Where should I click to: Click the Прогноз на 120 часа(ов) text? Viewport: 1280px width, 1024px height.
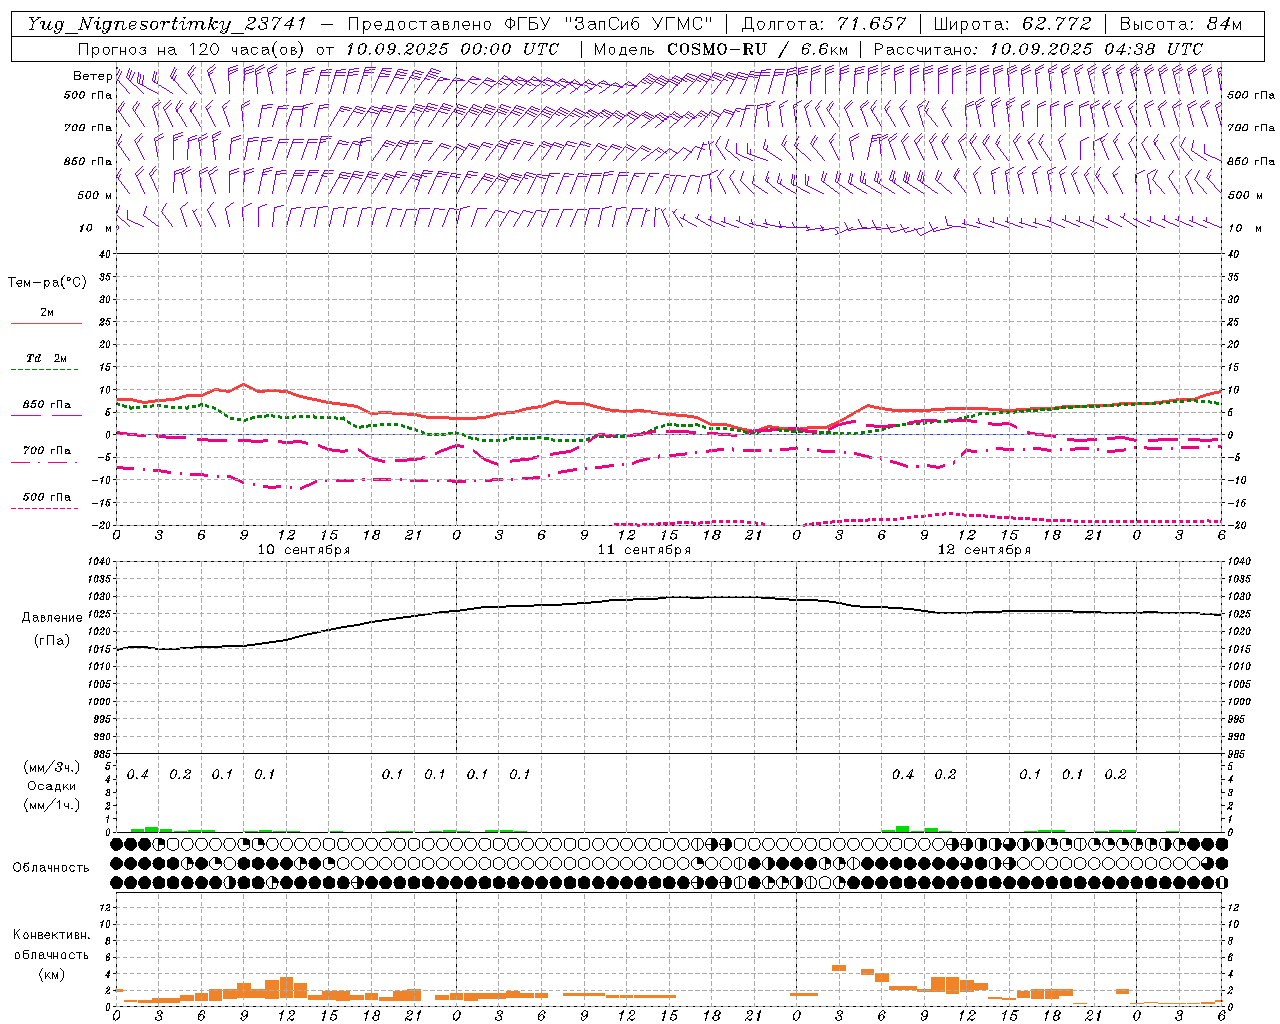pyautogui.click(x=191, y=49)
